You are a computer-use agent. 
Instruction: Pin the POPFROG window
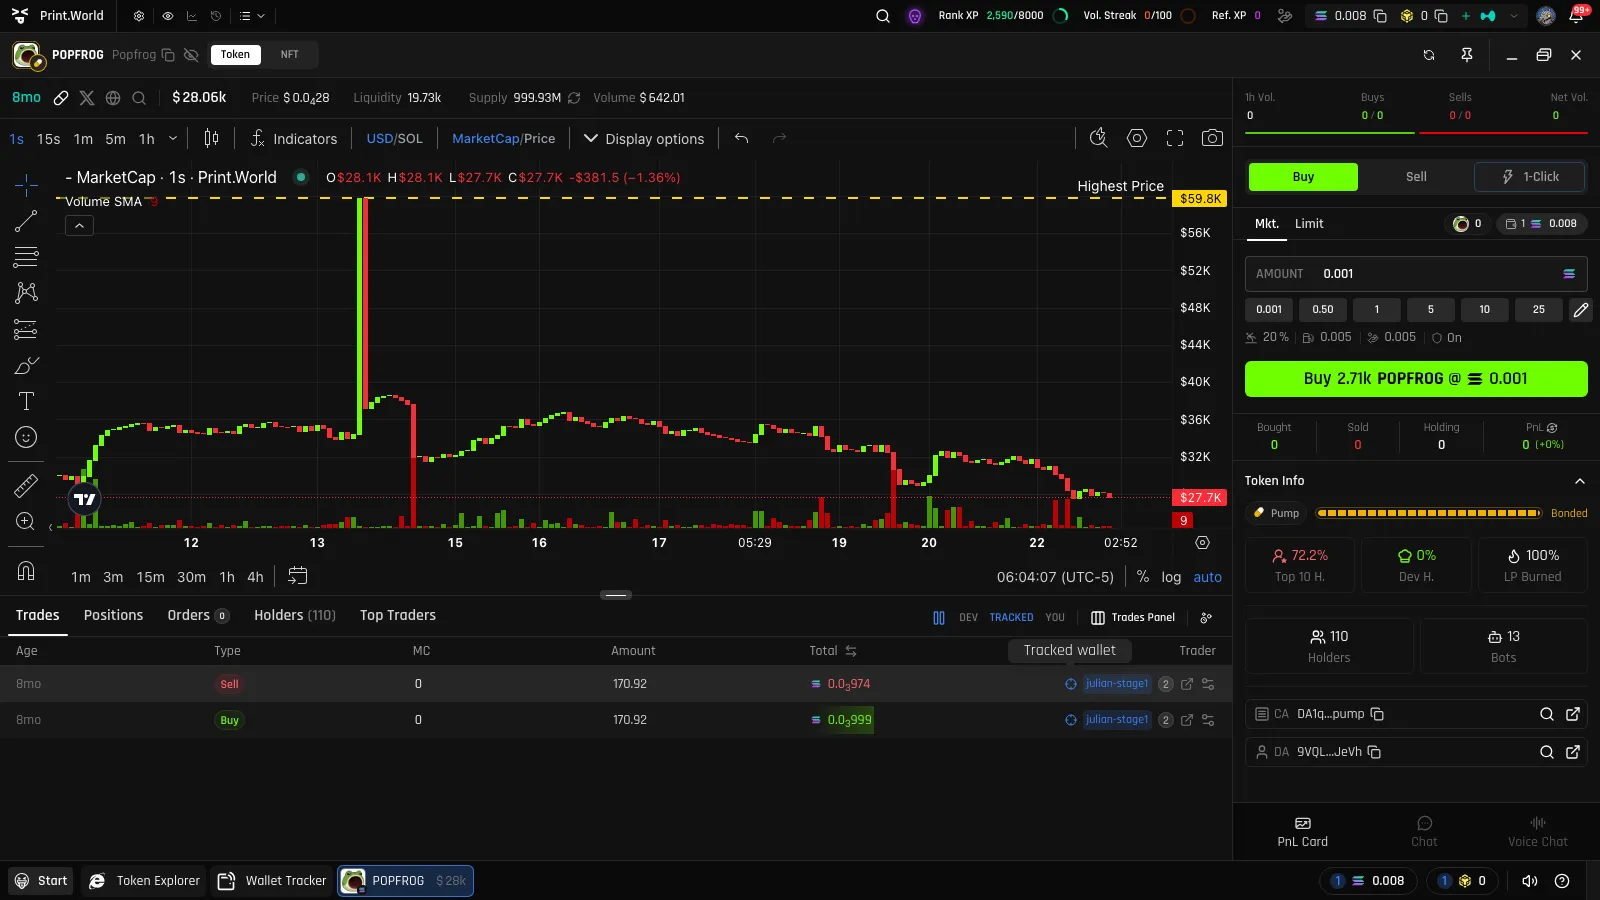click(x=1467, y=55)
